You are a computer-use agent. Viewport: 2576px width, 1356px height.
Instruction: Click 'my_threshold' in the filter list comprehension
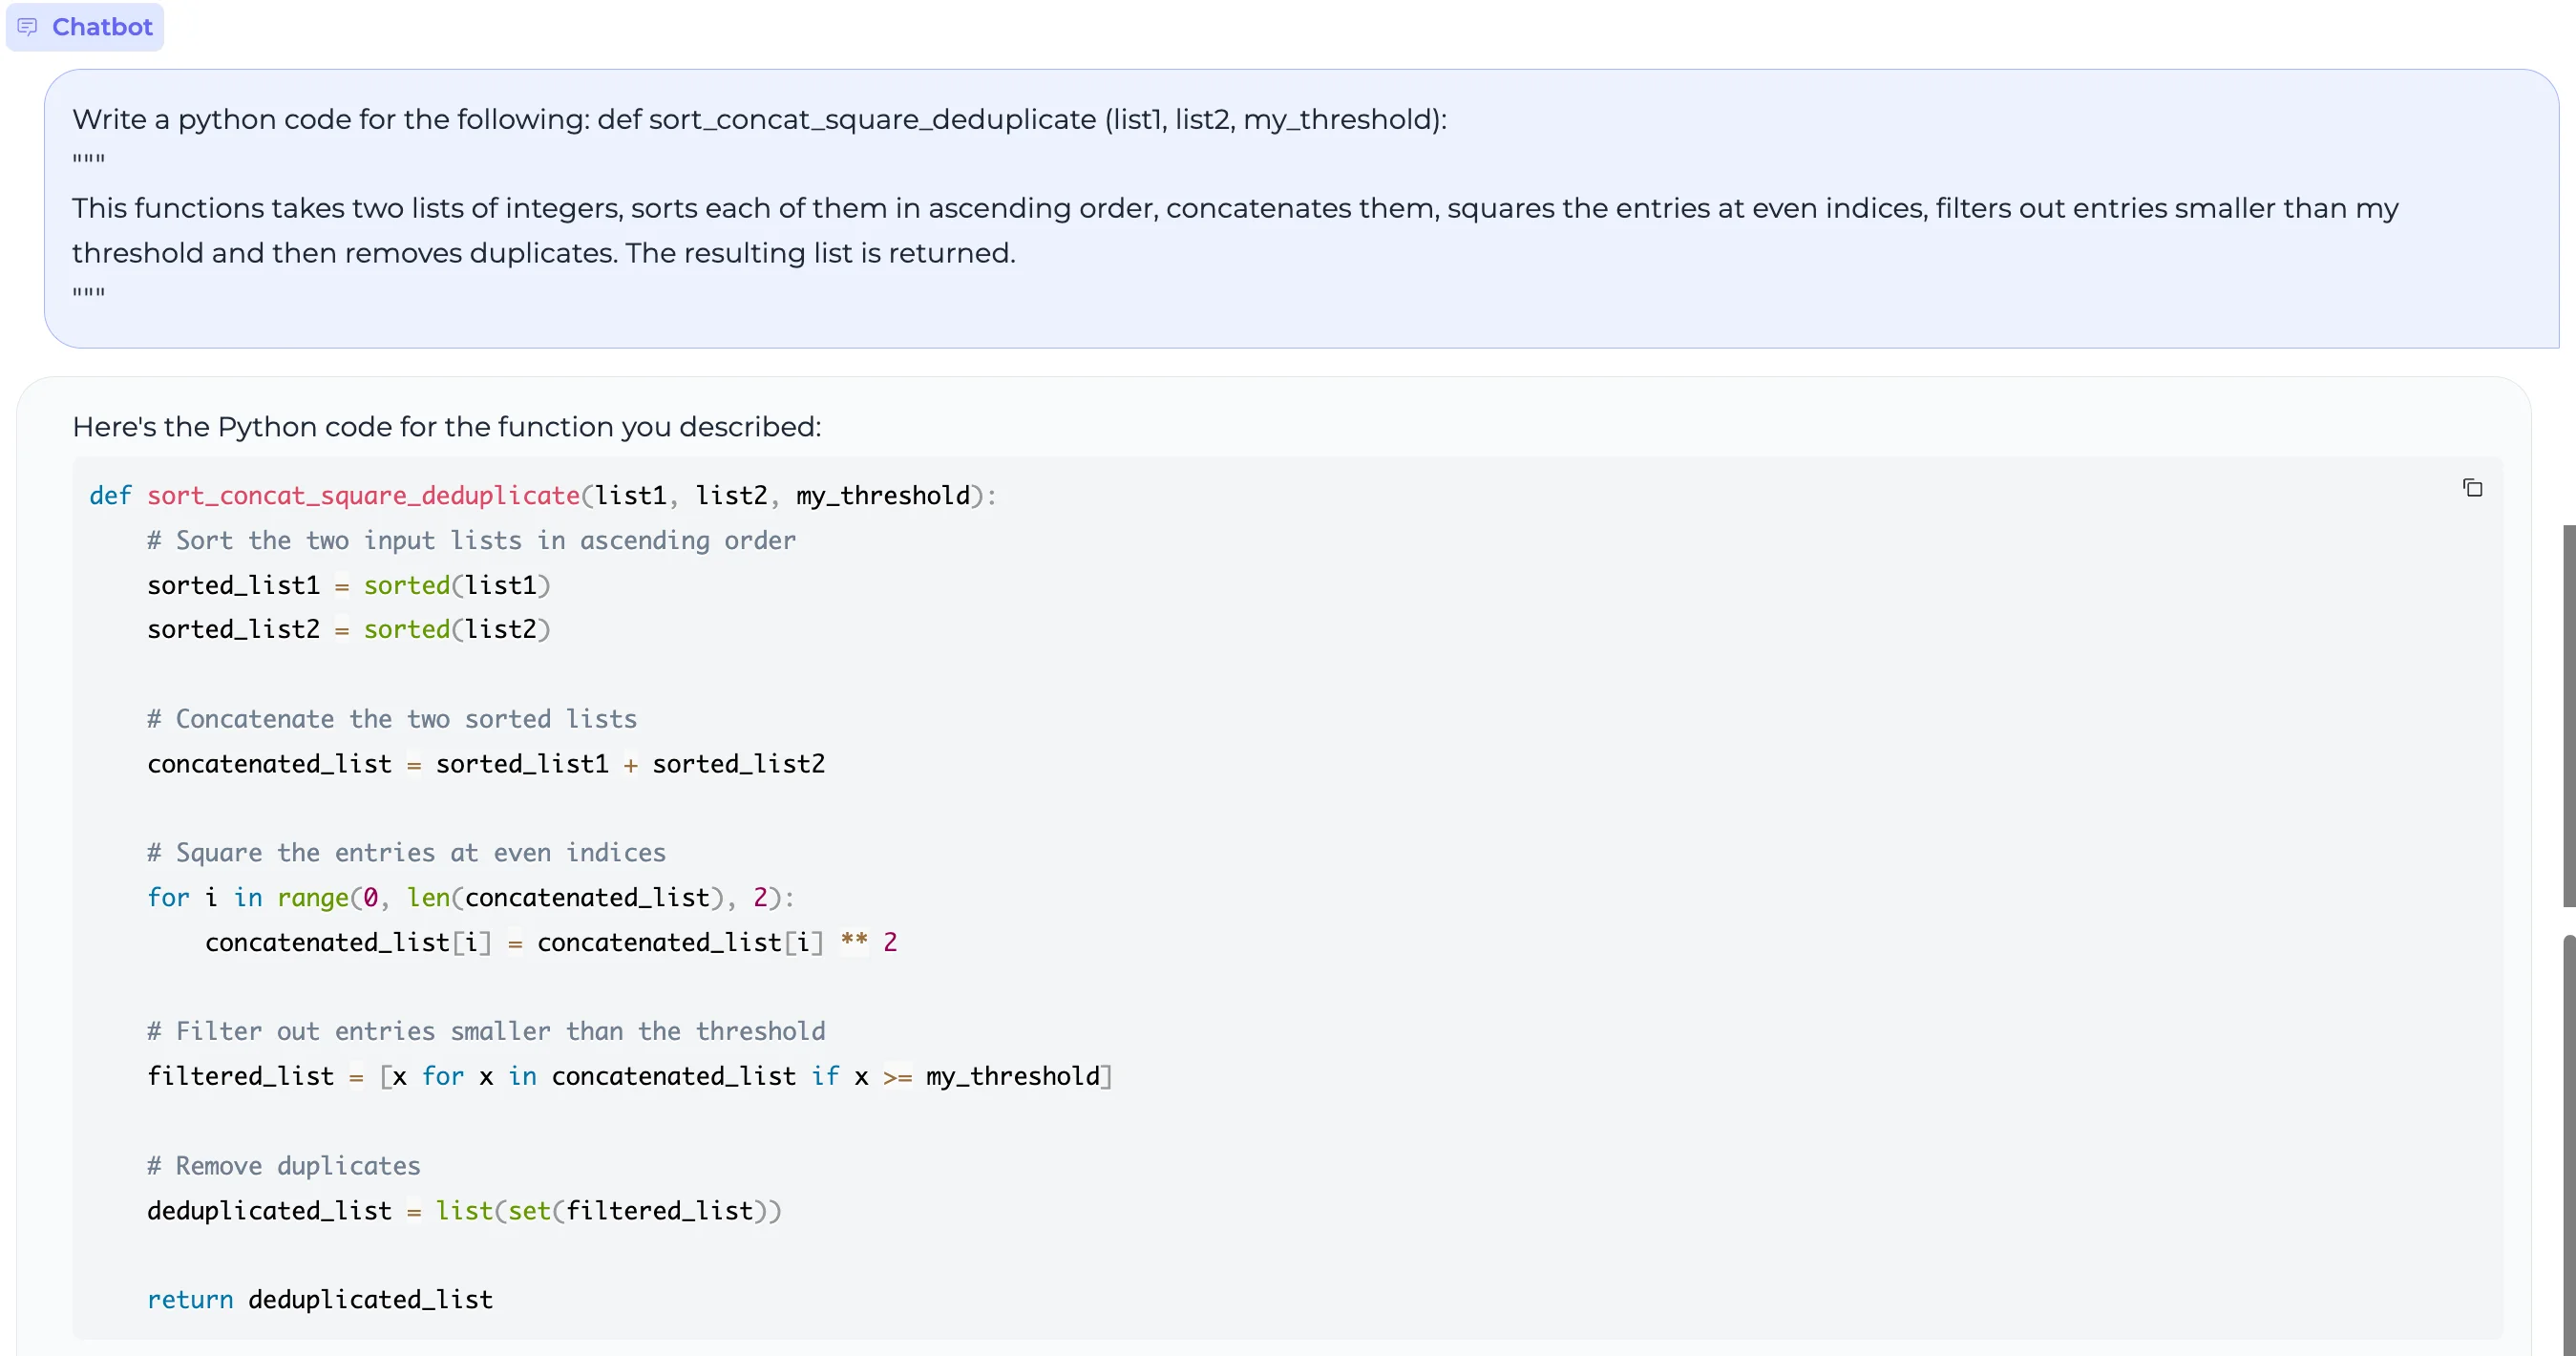[x=1012, y=1077]
